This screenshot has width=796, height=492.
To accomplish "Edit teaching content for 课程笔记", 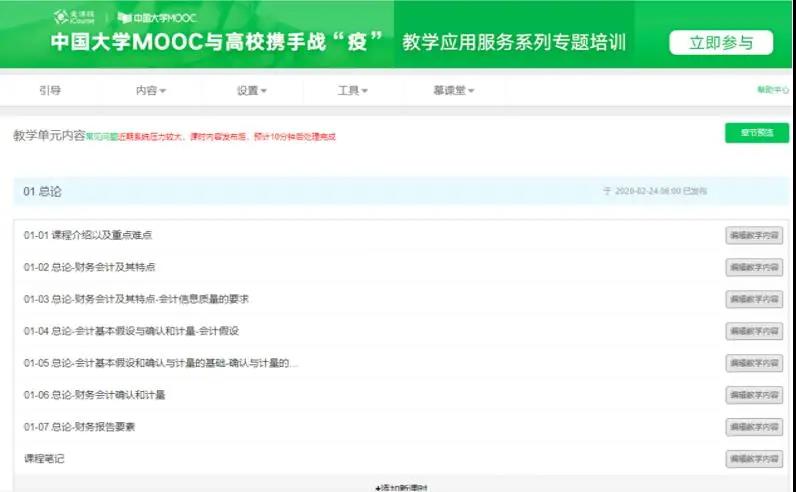I will click(754, 460).
